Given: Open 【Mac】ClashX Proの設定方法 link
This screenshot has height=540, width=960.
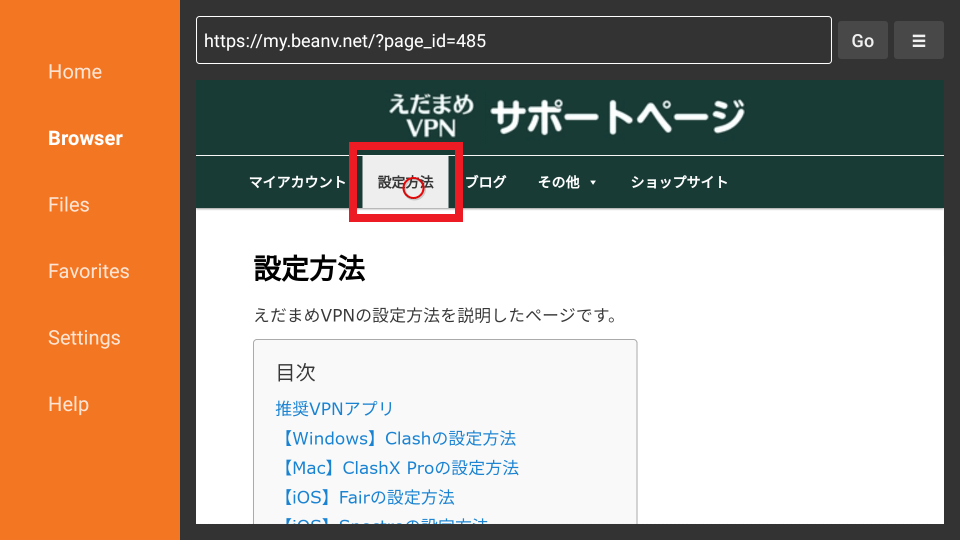Looking at the screenshot, I should coord(398,468).
